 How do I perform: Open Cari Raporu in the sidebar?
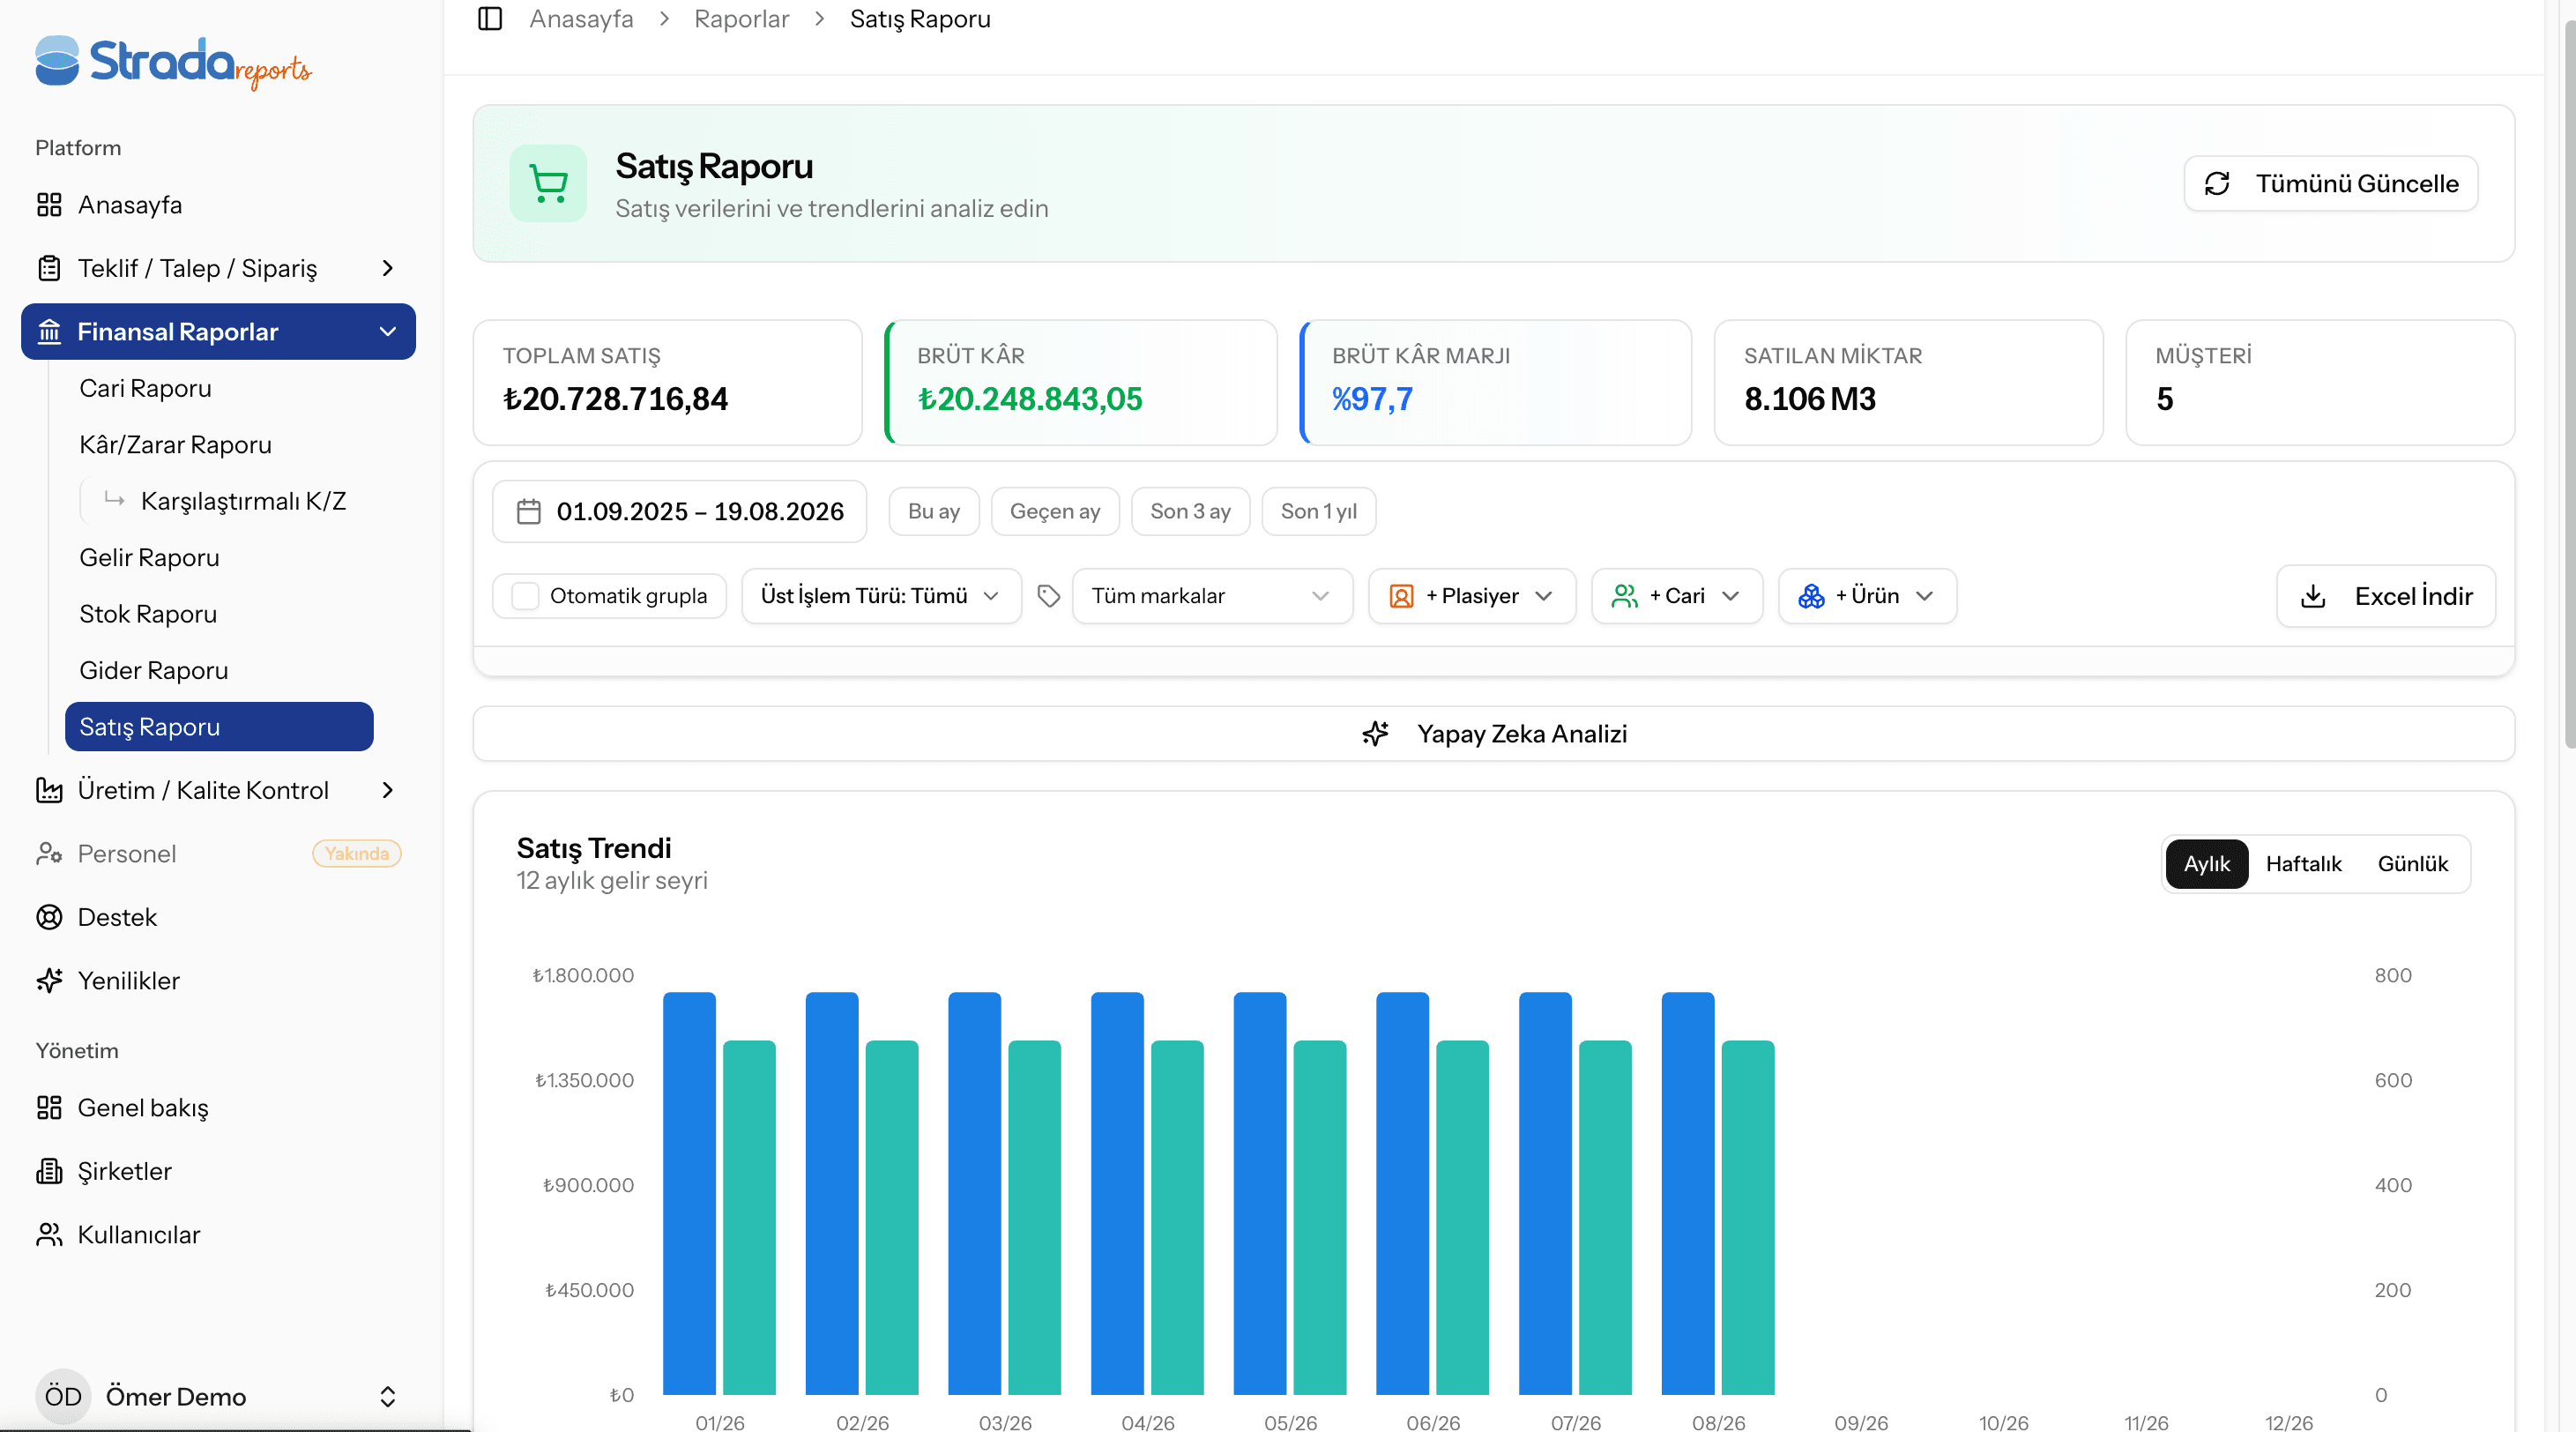[x=145, y=388]
